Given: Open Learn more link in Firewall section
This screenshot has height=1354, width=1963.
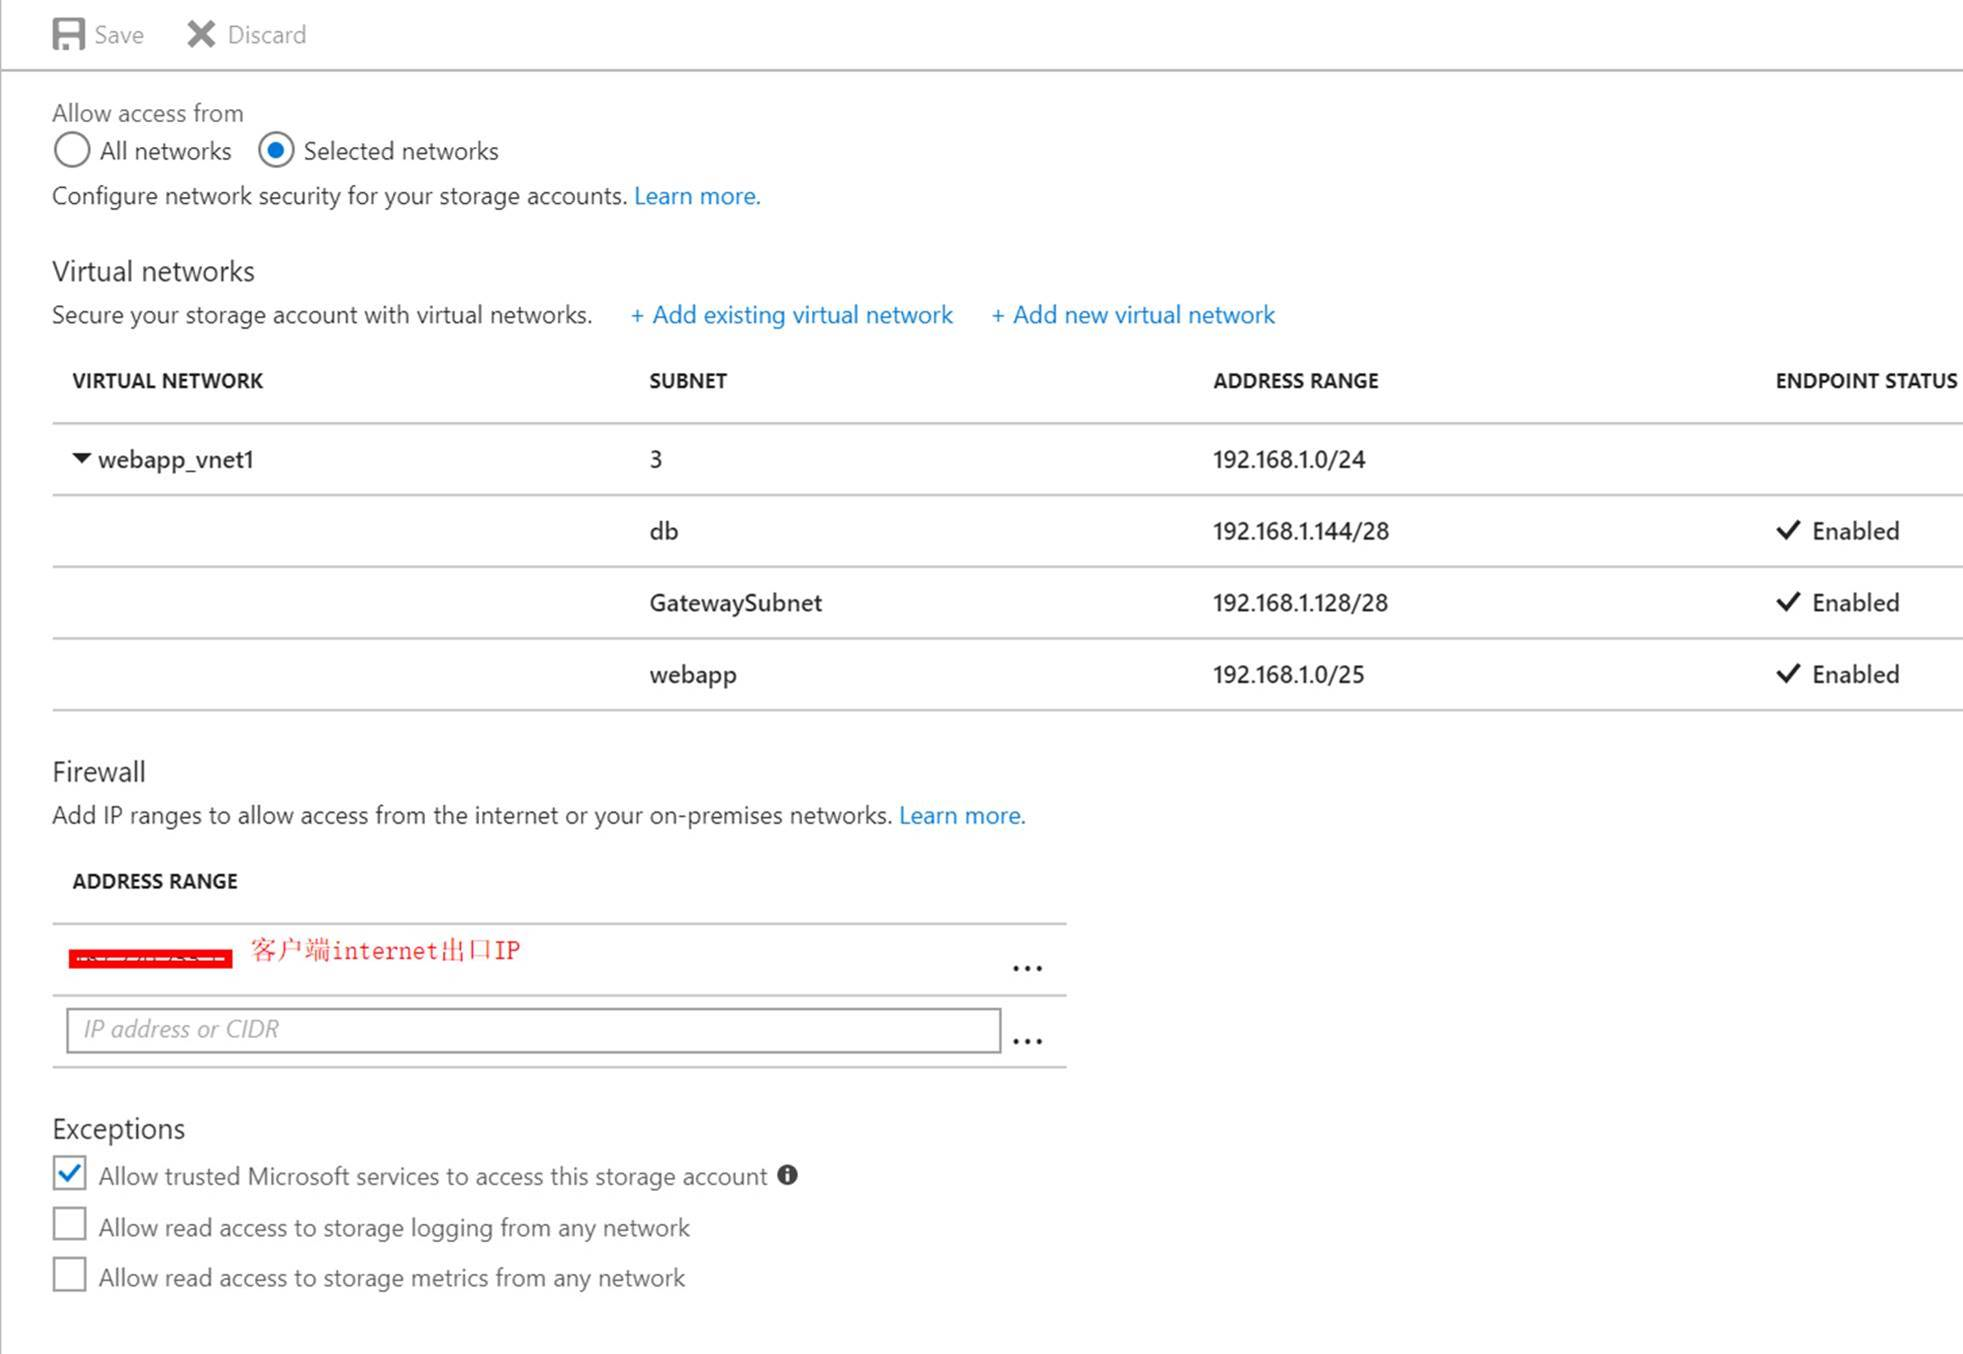Looking at the screenshot, I should click(x=962, y=816).
